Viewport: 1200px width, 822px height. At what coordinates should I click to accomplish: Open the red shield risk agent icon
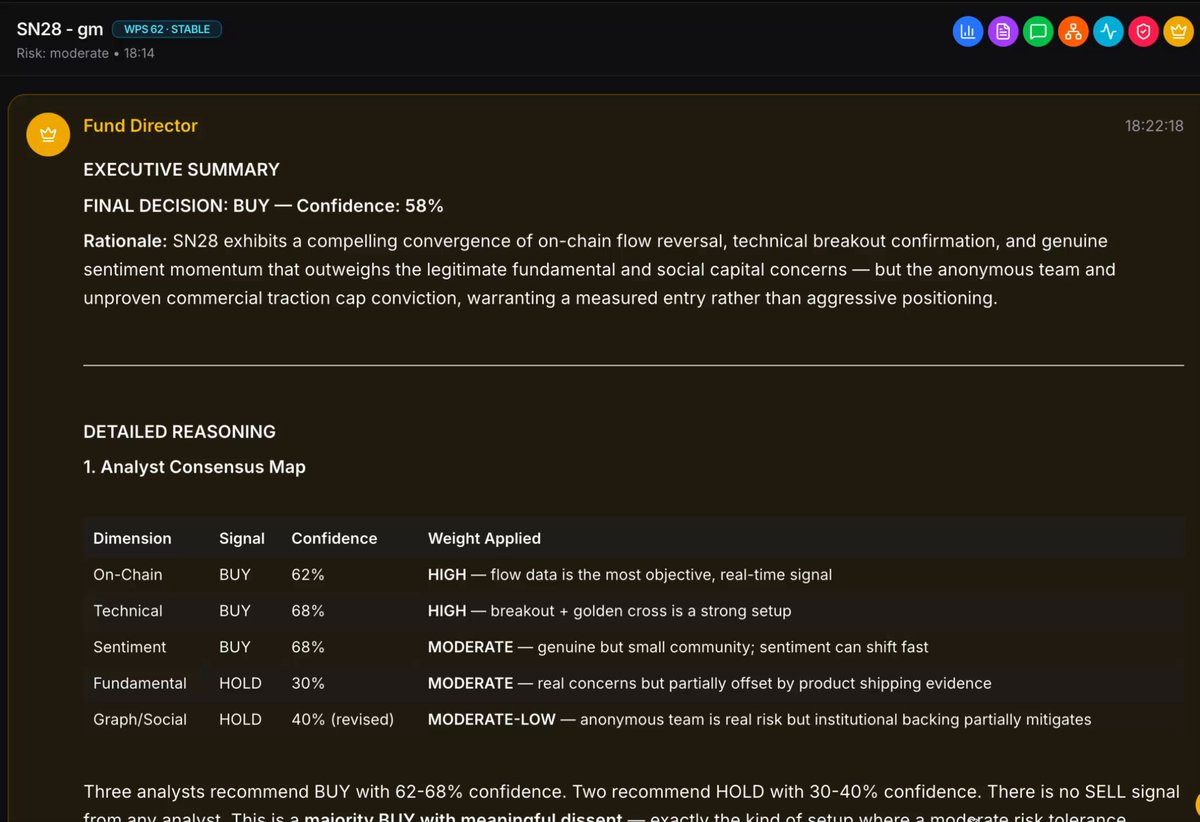(1143, 32)
